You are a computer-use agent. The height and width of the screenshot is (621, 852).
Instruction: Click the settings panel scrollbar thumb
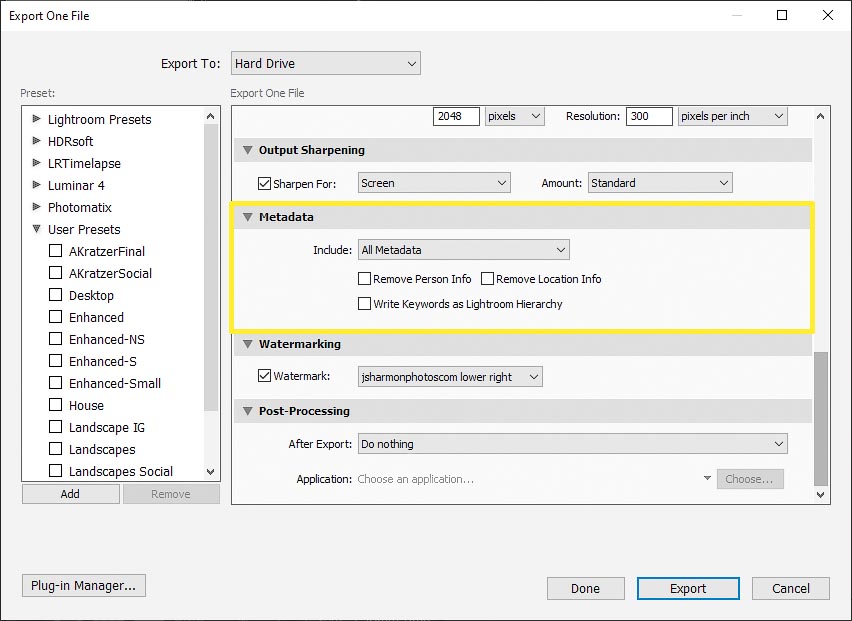820,418
